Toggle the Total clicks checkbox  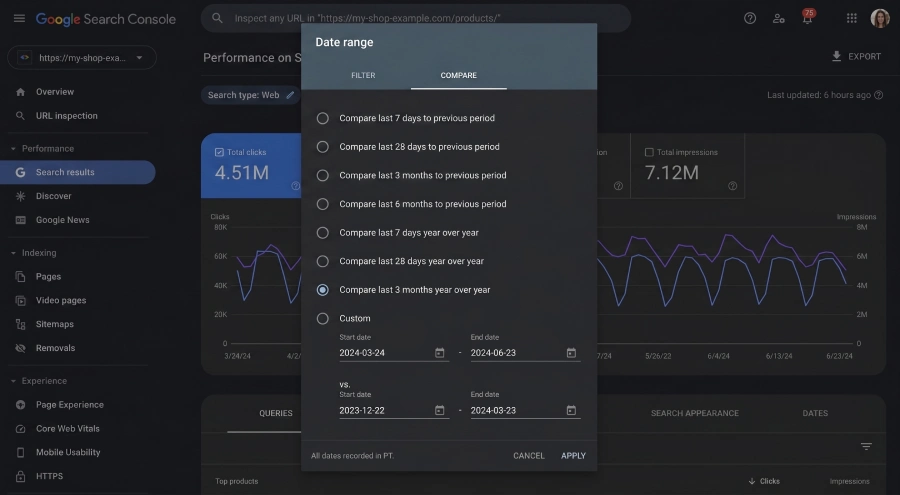[x=219, y=152]
